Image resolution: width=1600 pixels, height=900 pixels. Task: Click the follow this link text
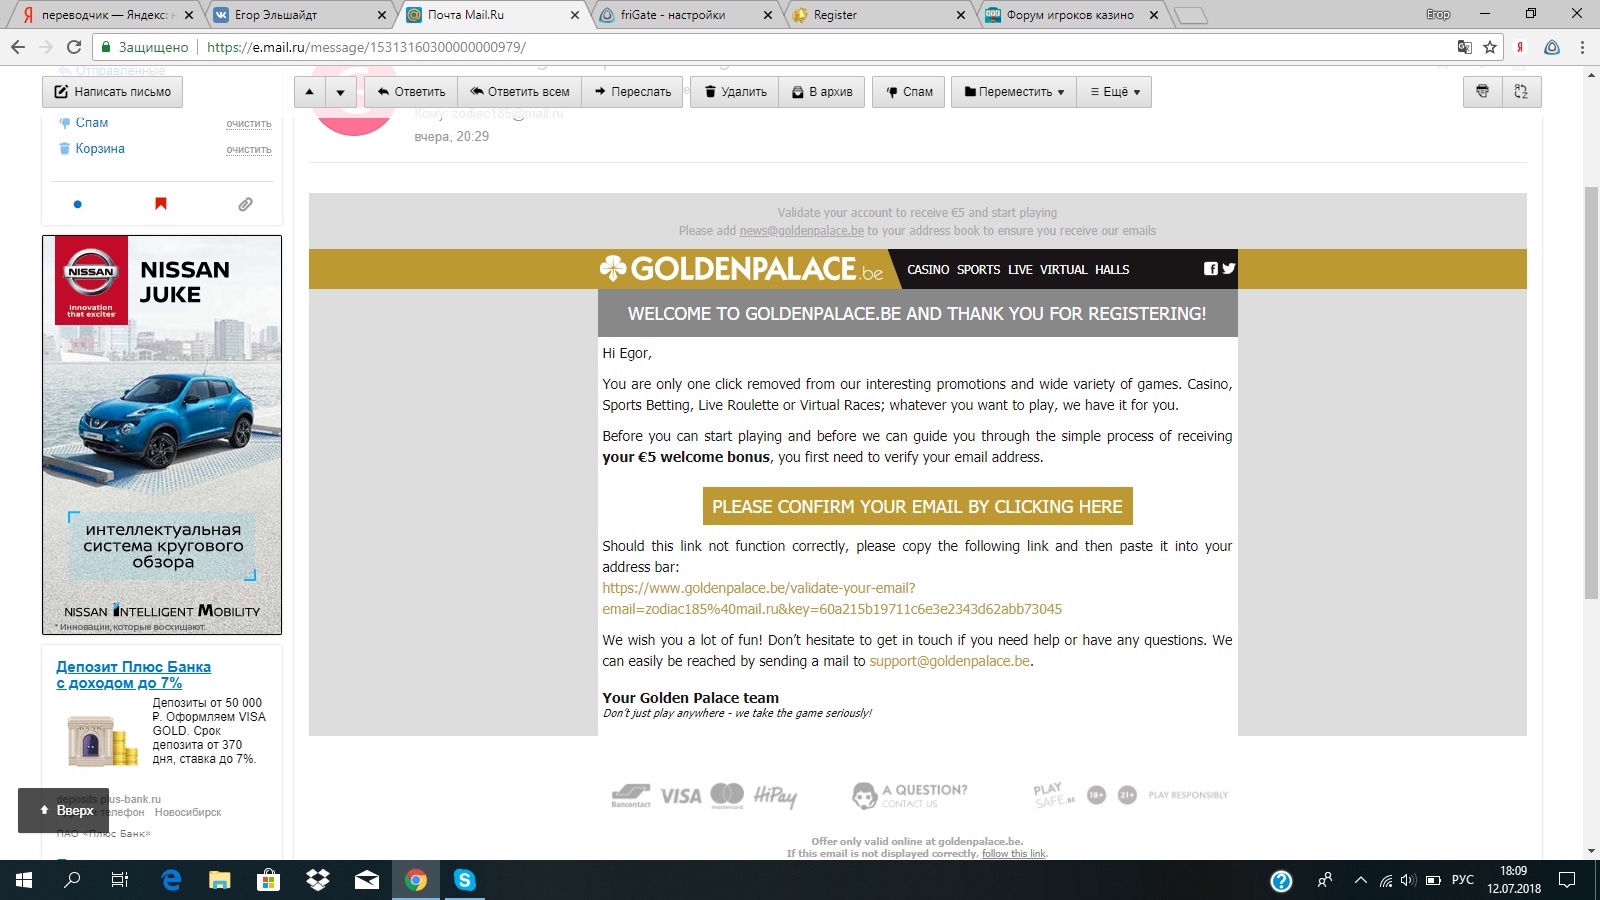1014,854
